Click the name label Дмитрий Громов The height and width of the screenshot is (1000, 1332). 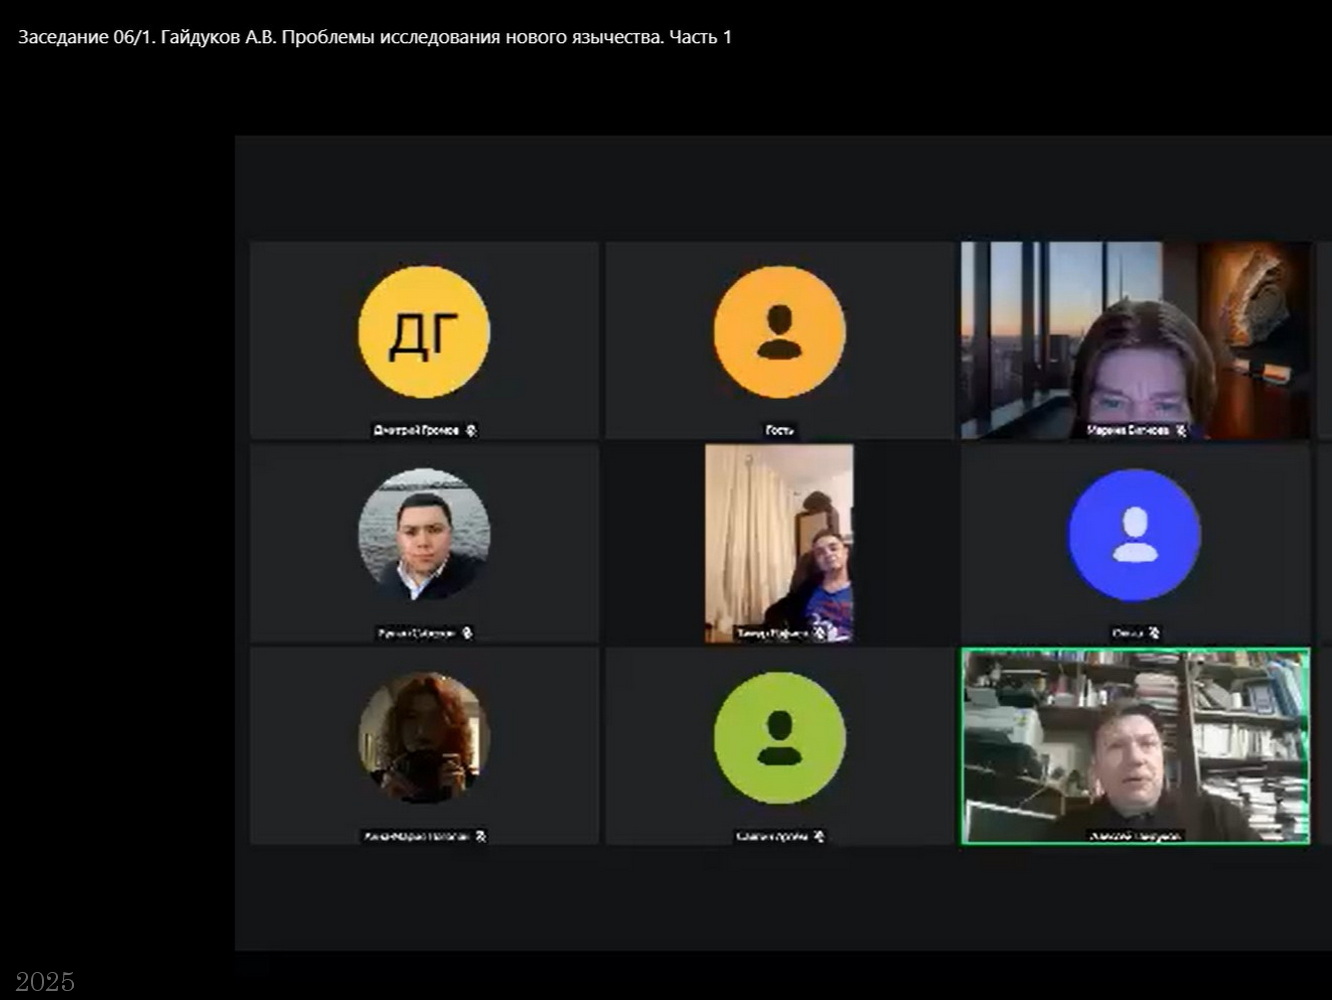(416, 430)
